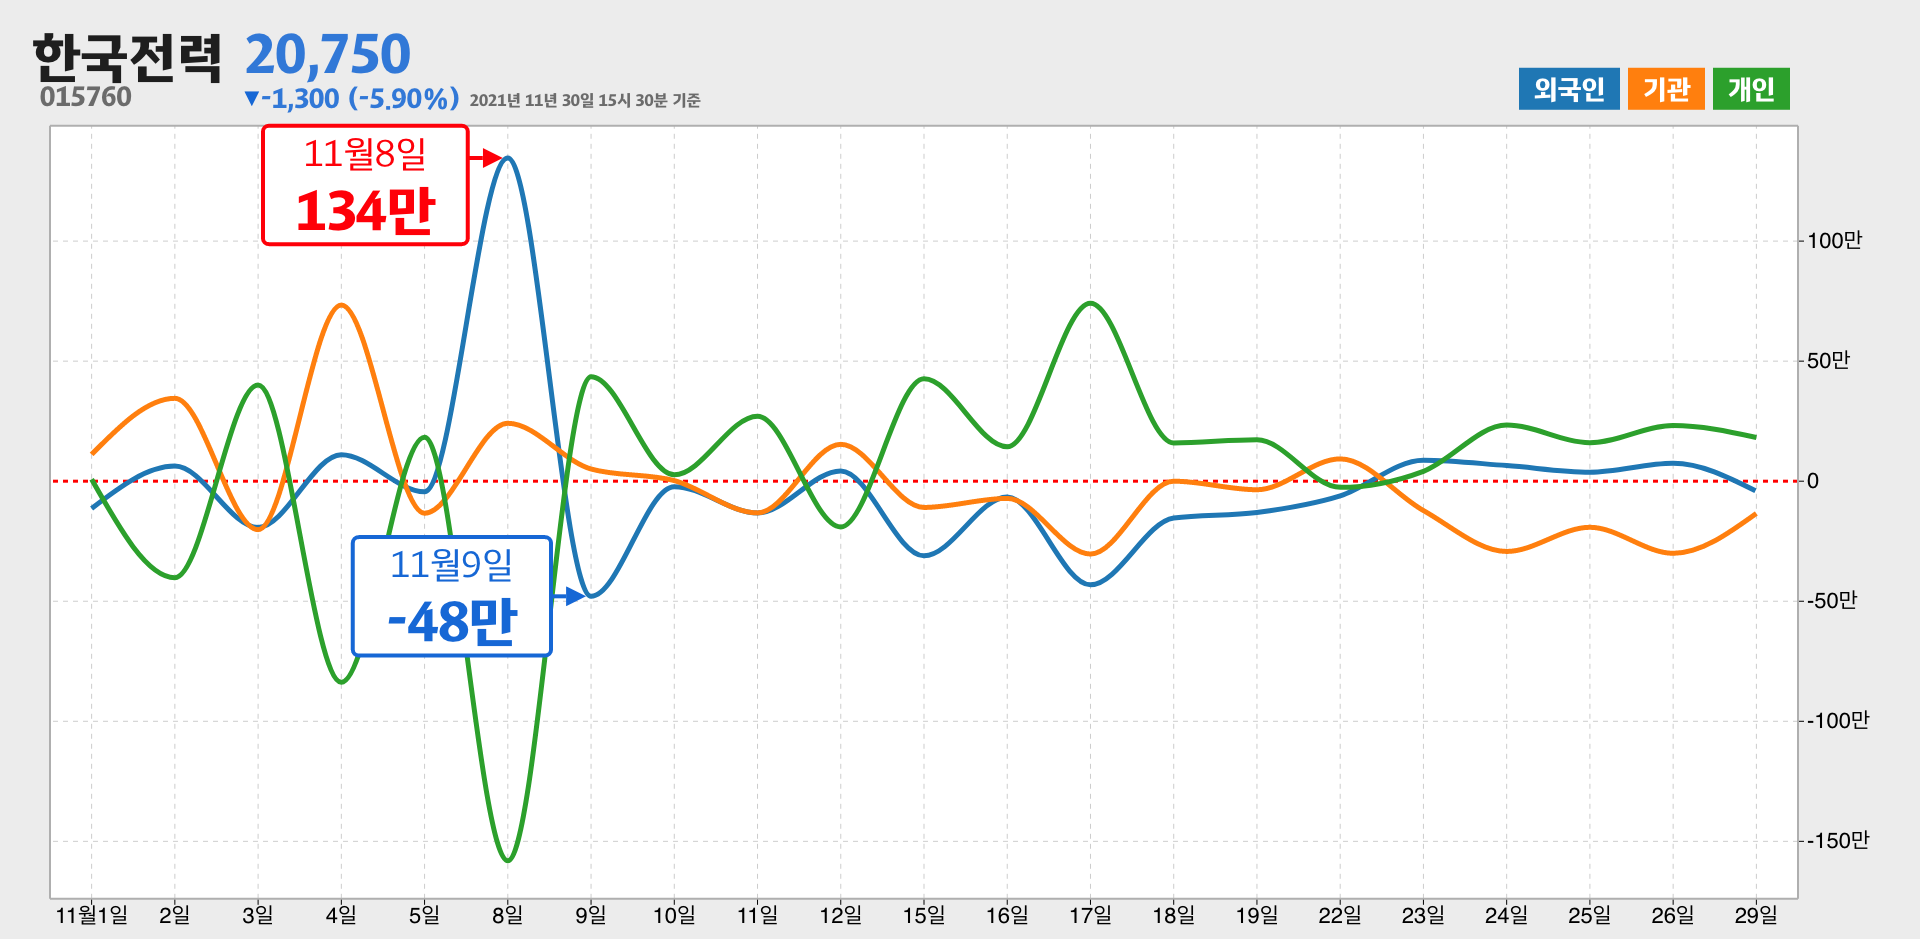Click the 26일 x-axis label
Viewport: 1920px width, 939px height.
click(x=1673, y=915)
